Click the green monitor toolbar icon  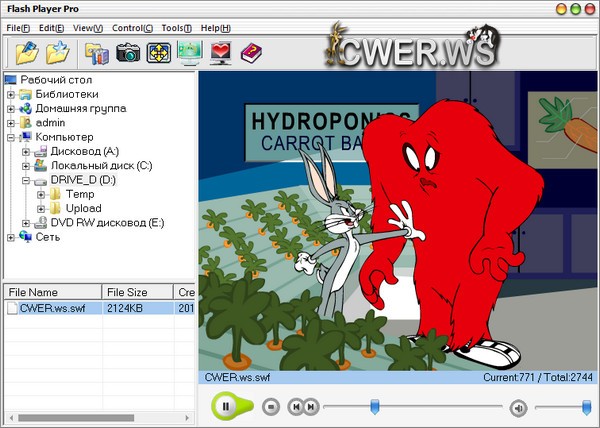189,53
